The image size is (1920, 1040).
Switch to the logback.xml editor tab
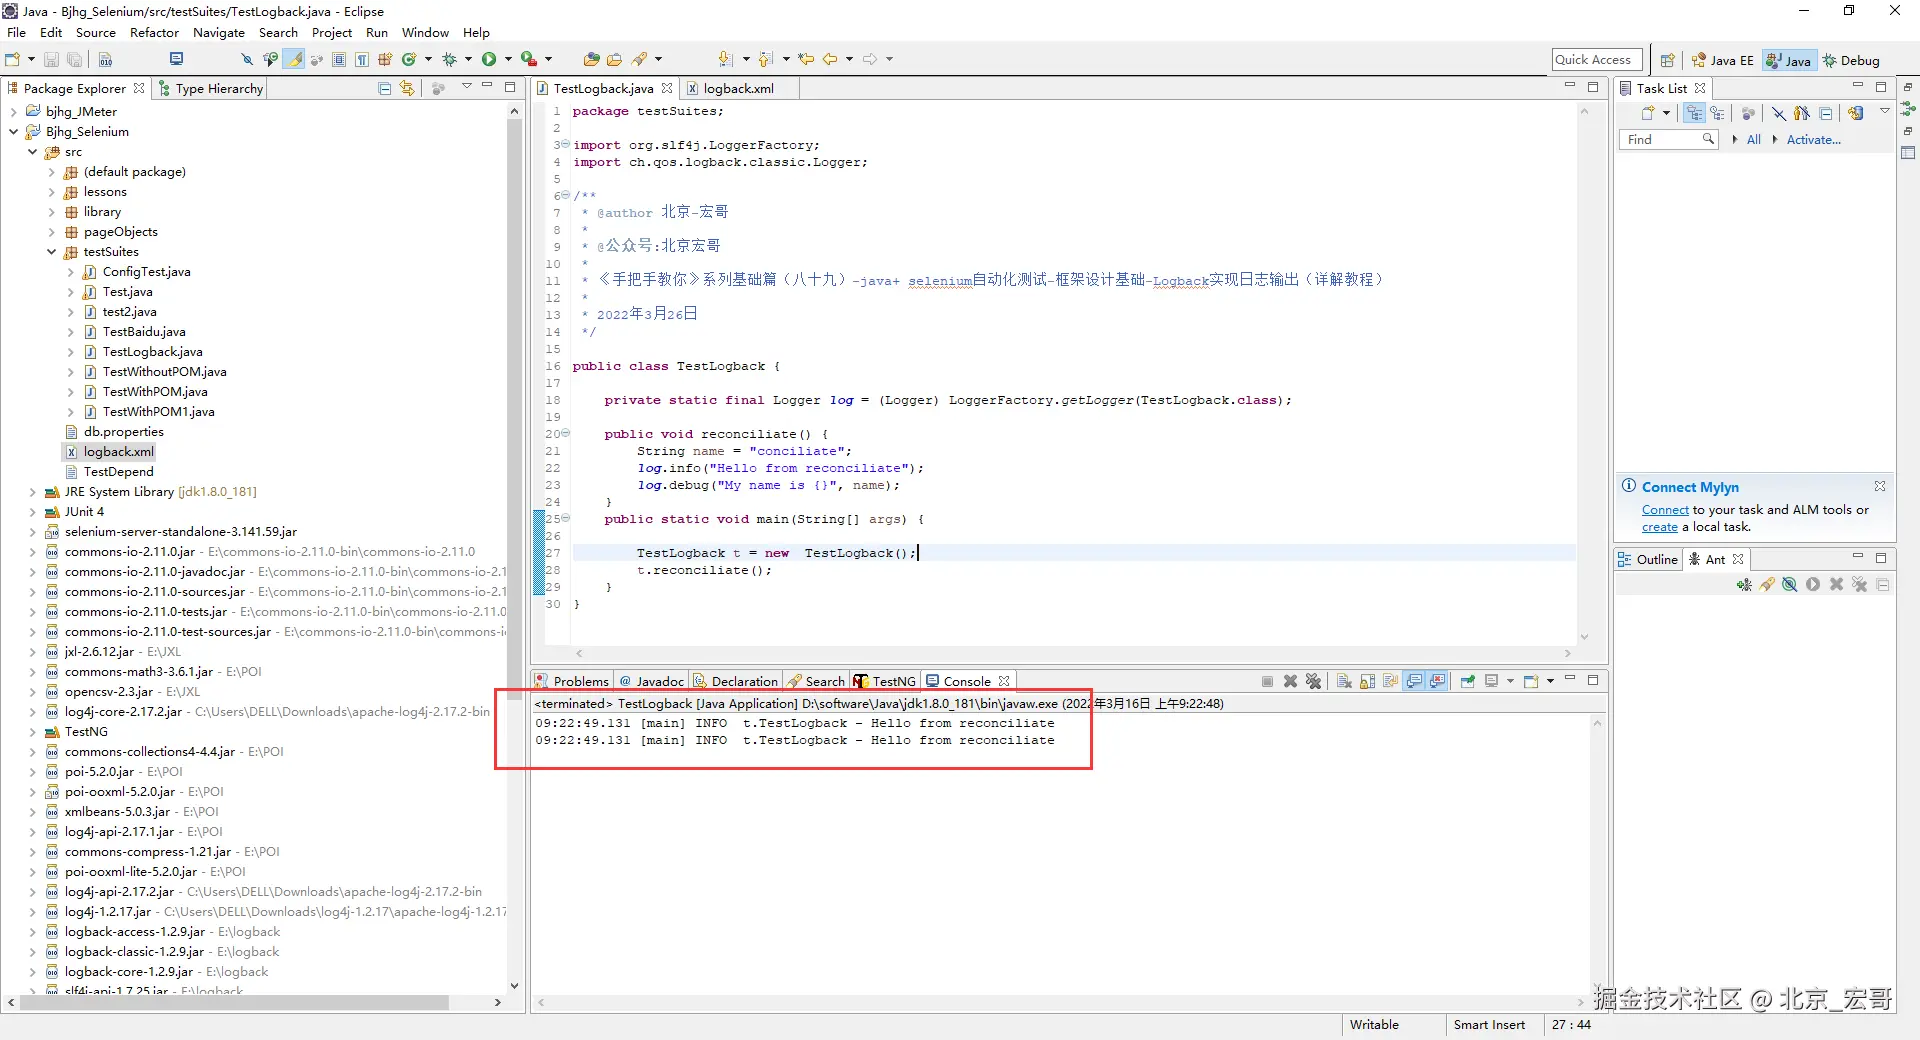pyautogui.click(x=738, y=89)
